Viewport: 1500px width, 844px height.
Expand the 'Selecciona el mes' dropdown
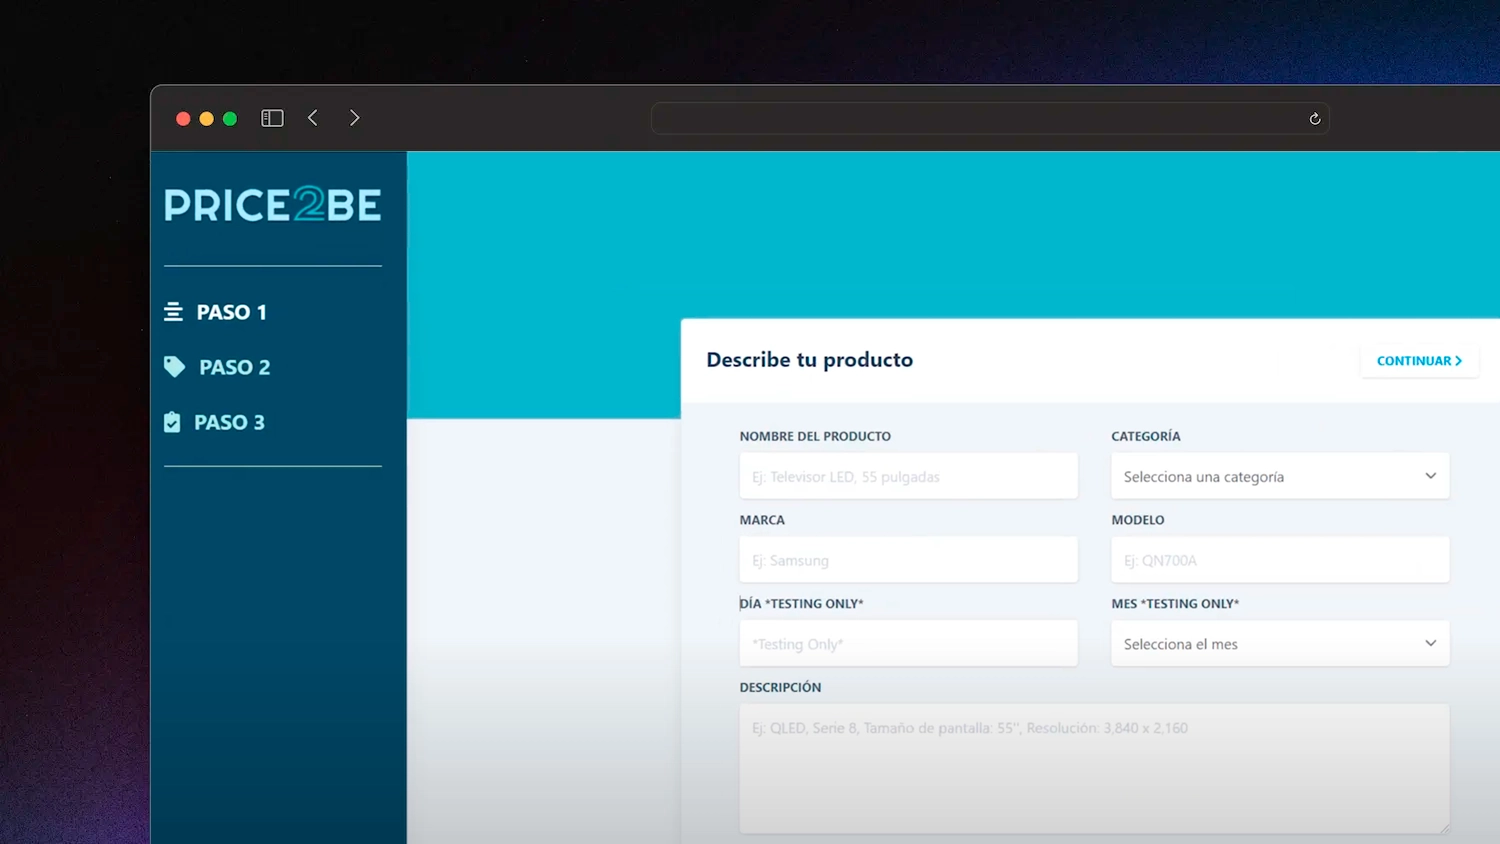coord(1279,644)
